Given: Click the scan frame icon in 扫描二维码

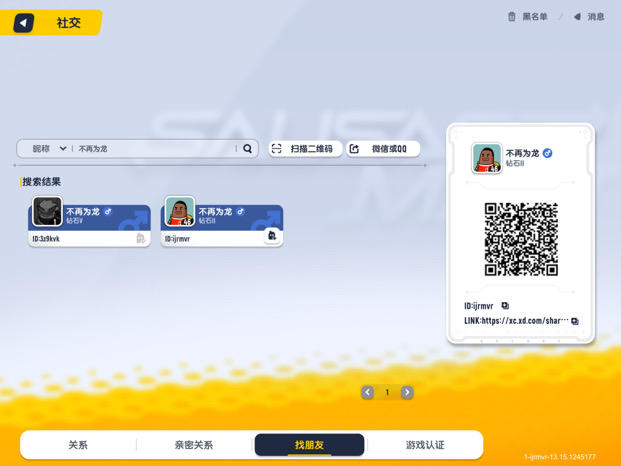Looking at the screenshot, I should [x=276, y=149].
